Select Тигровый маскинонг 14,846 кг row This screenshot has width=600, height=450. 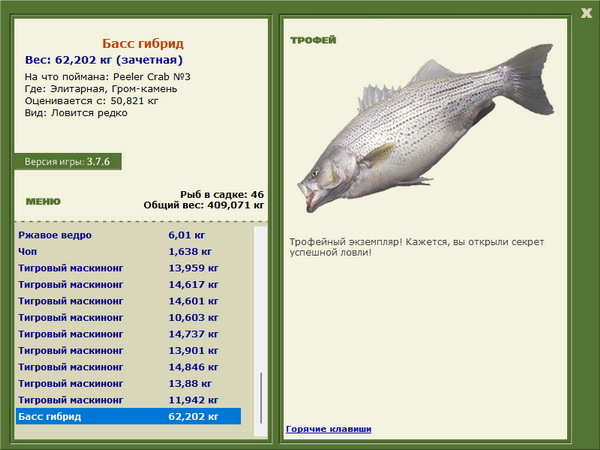(x=129, y=367)
